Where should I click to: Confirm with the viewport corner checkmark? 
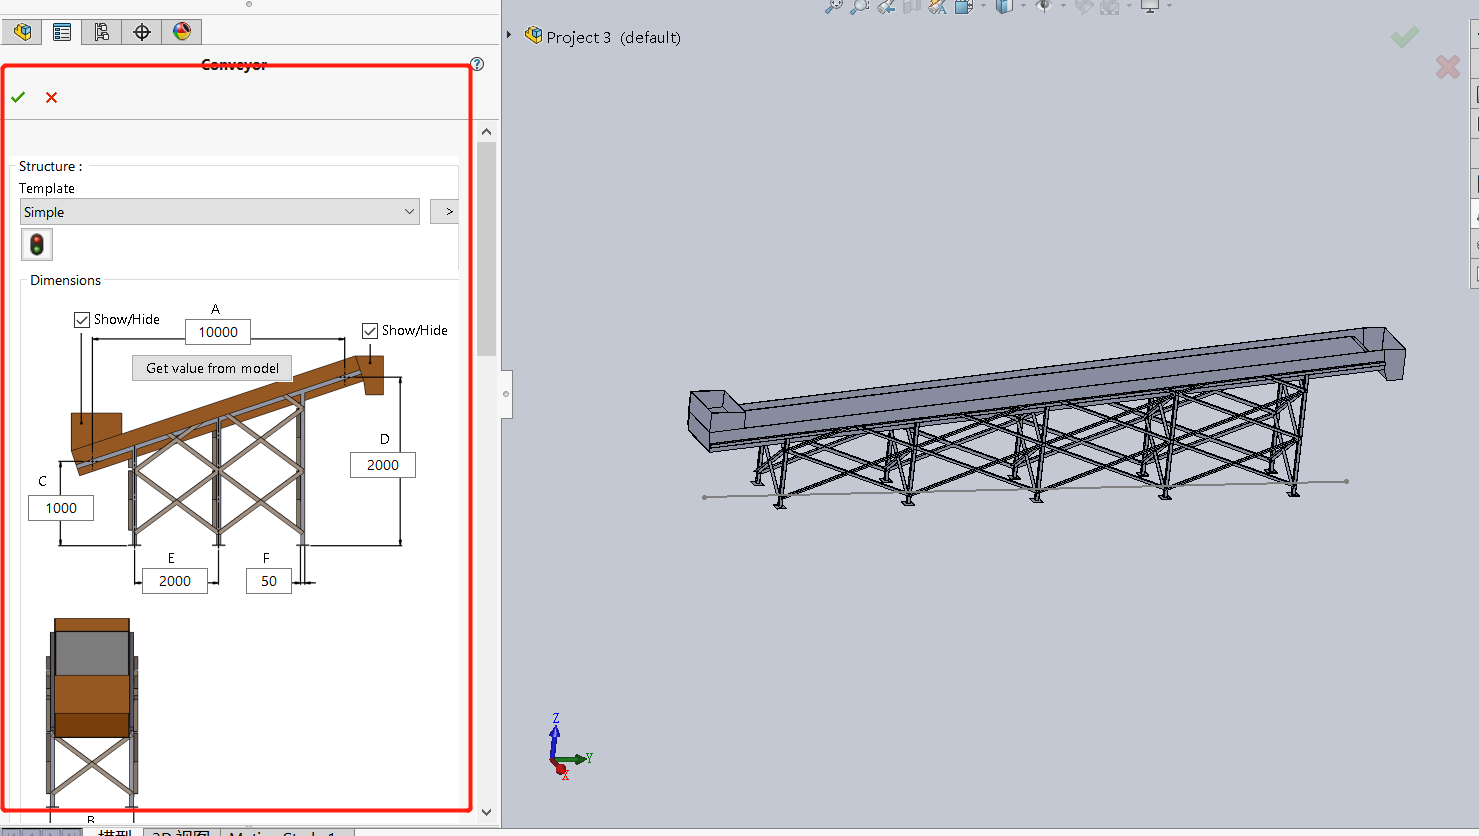point(1405,37)
